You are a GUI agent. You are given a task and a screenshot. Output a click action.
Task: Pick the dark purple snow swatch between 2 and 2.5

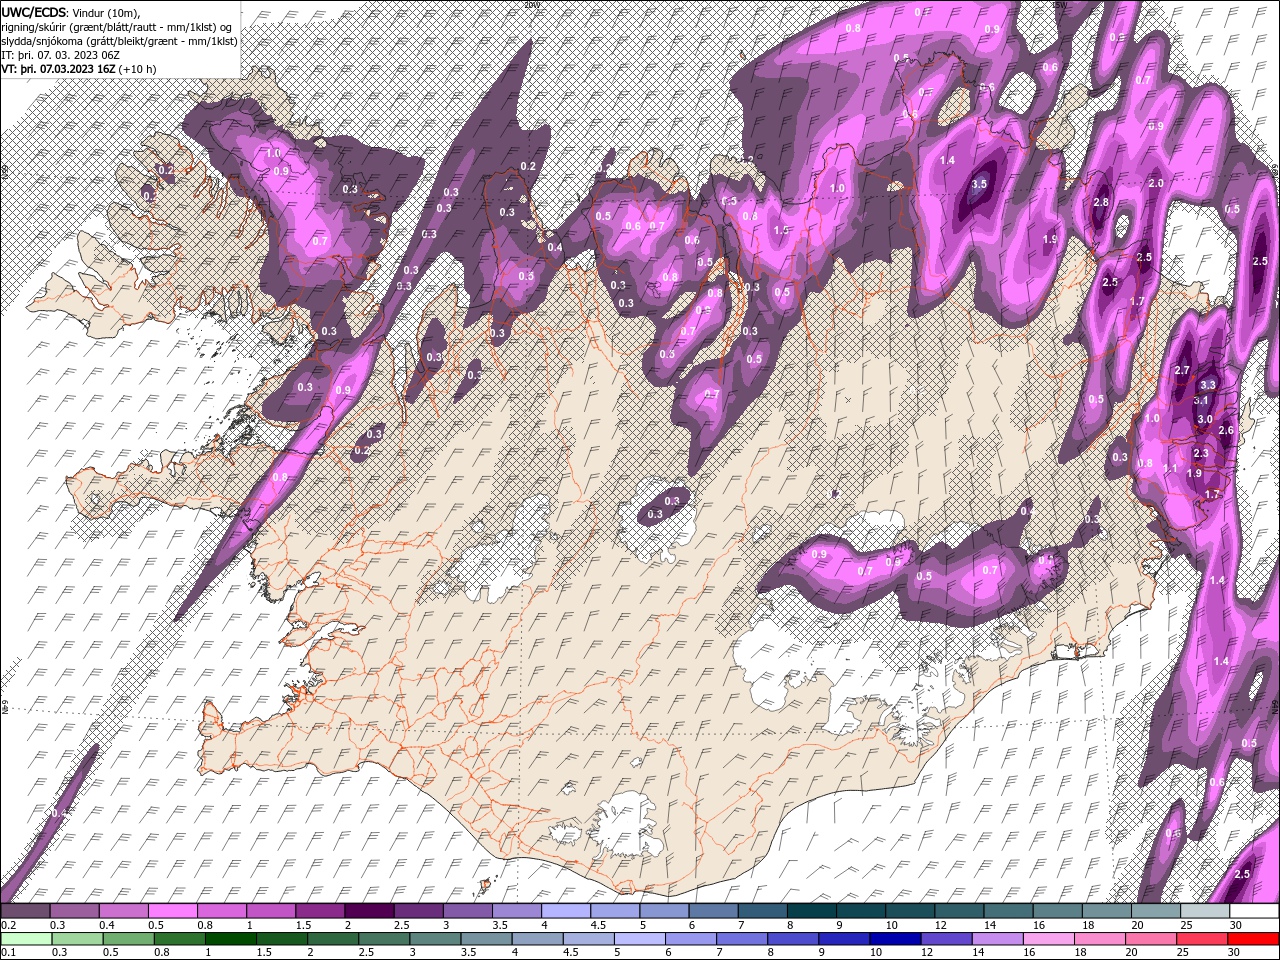click(x=369, y=911)
